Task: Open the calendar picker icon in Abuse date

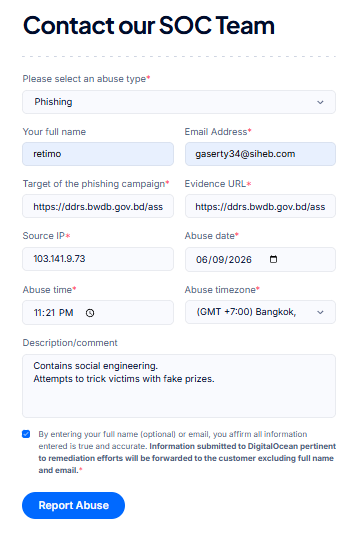Action: pyautogui.click(x=273, y=259)
